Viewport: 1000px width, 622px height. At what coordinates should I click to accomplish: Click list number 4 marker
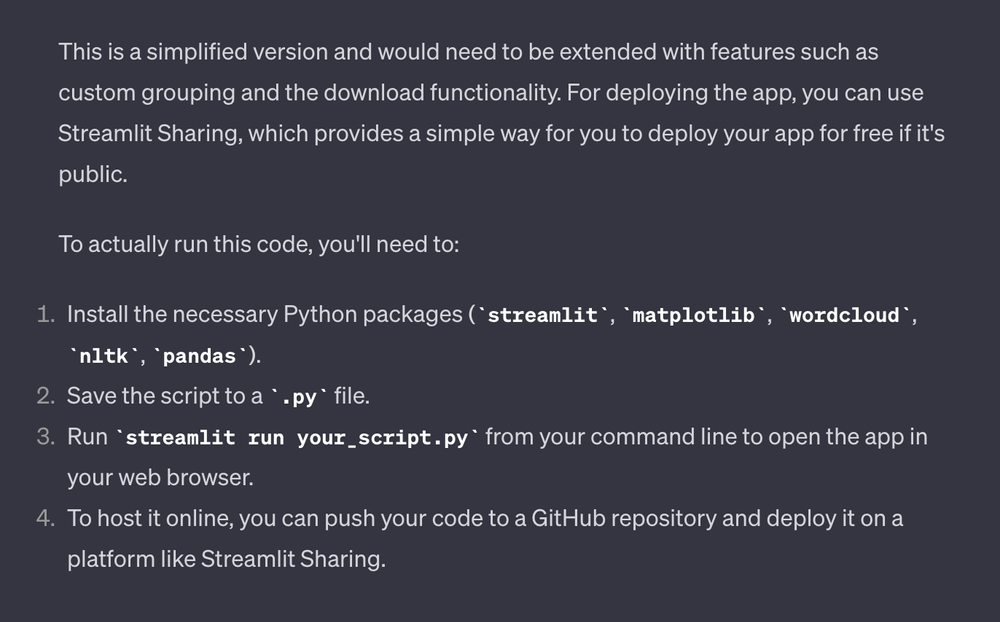coord(45,519)
